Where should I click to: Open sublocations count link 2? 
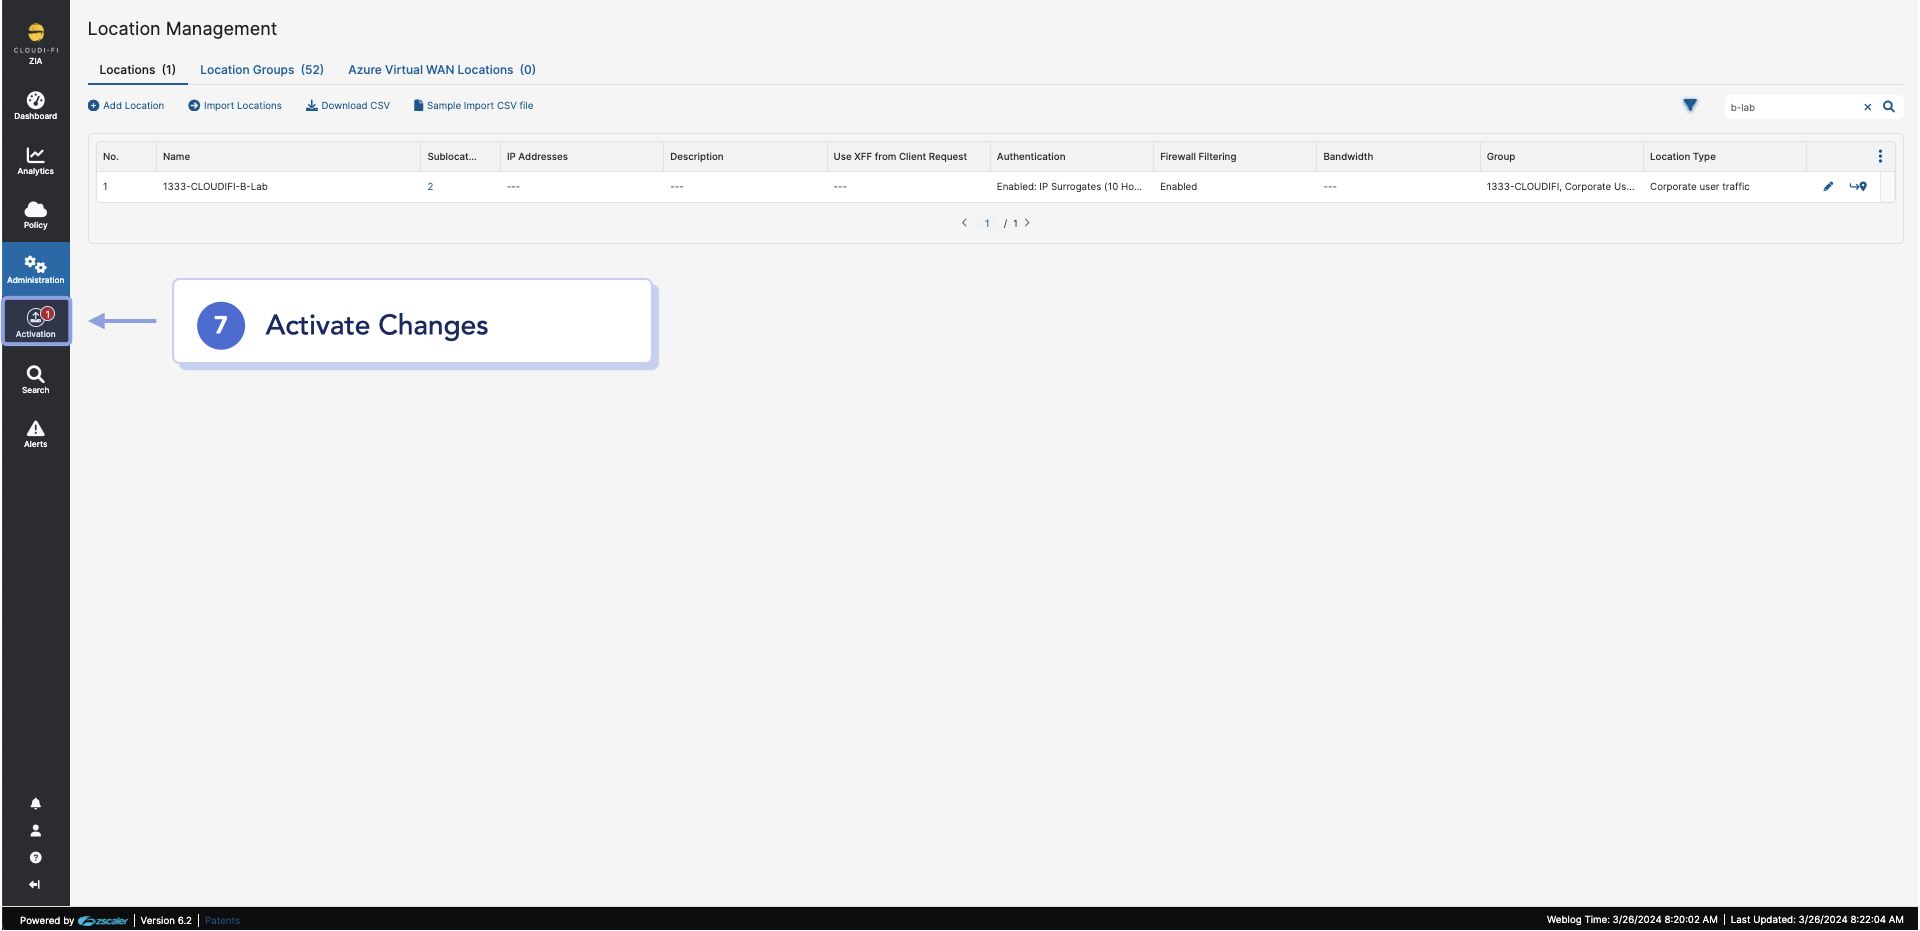[430, 187]
